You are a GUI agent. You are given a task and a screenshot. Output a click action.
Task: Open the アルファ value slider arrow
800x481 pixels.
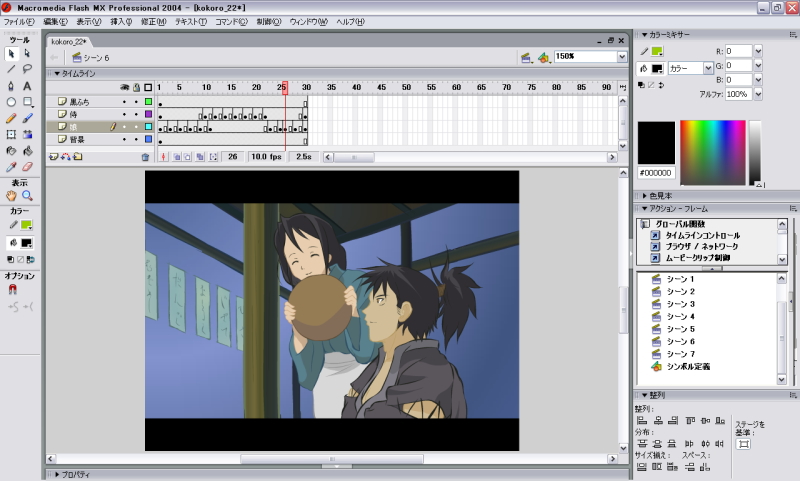[x=758, y=94]
